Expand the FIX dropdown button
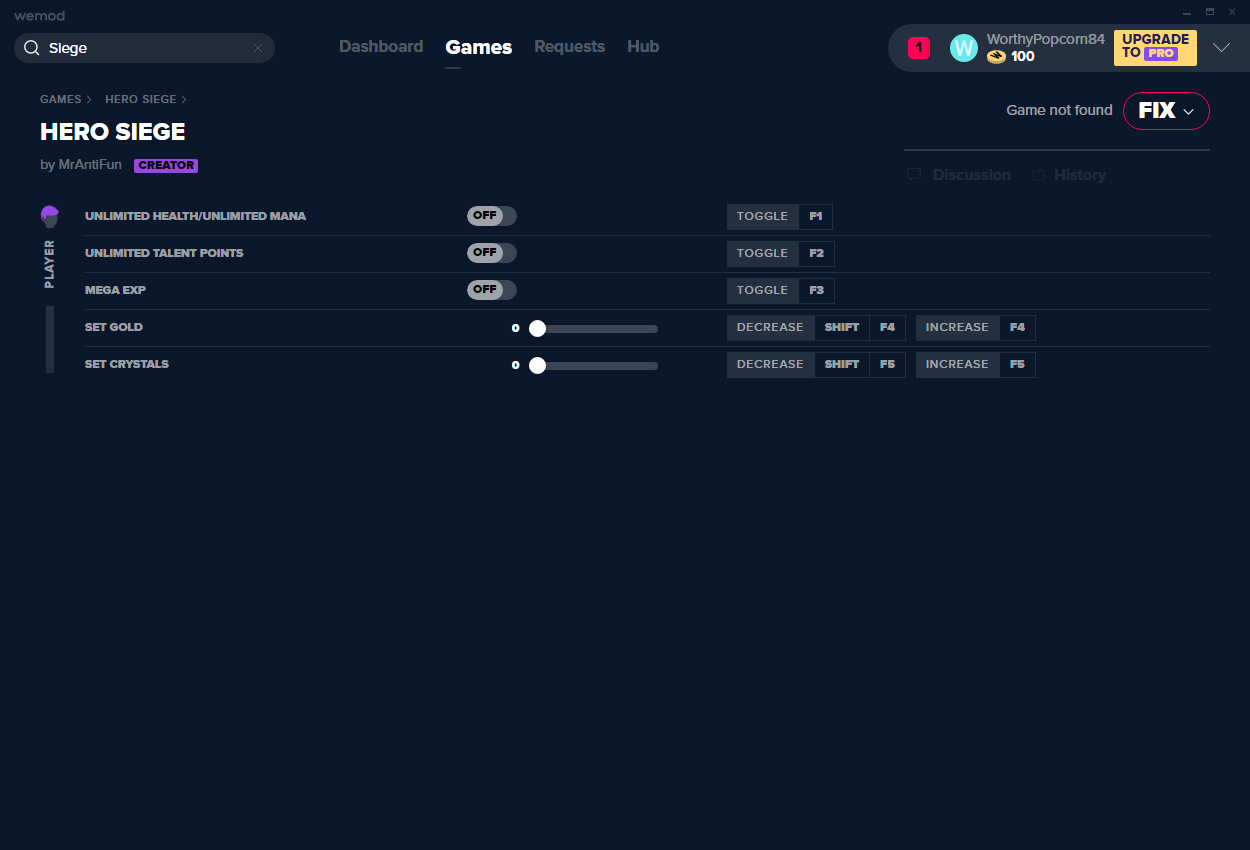This screenshot has height=850, width=1250. click(x=1166, y=111)
